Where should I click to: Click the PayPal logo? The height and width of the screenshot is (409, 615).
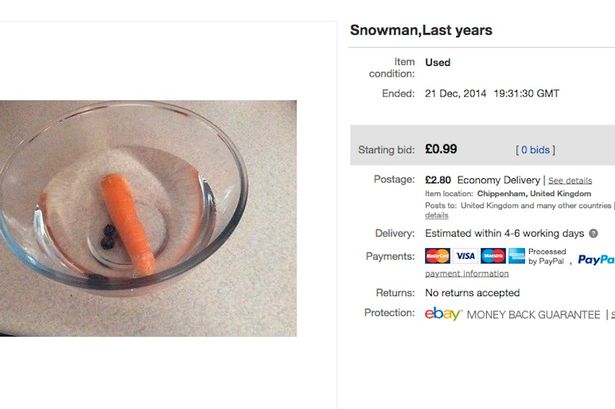[596, 260]
